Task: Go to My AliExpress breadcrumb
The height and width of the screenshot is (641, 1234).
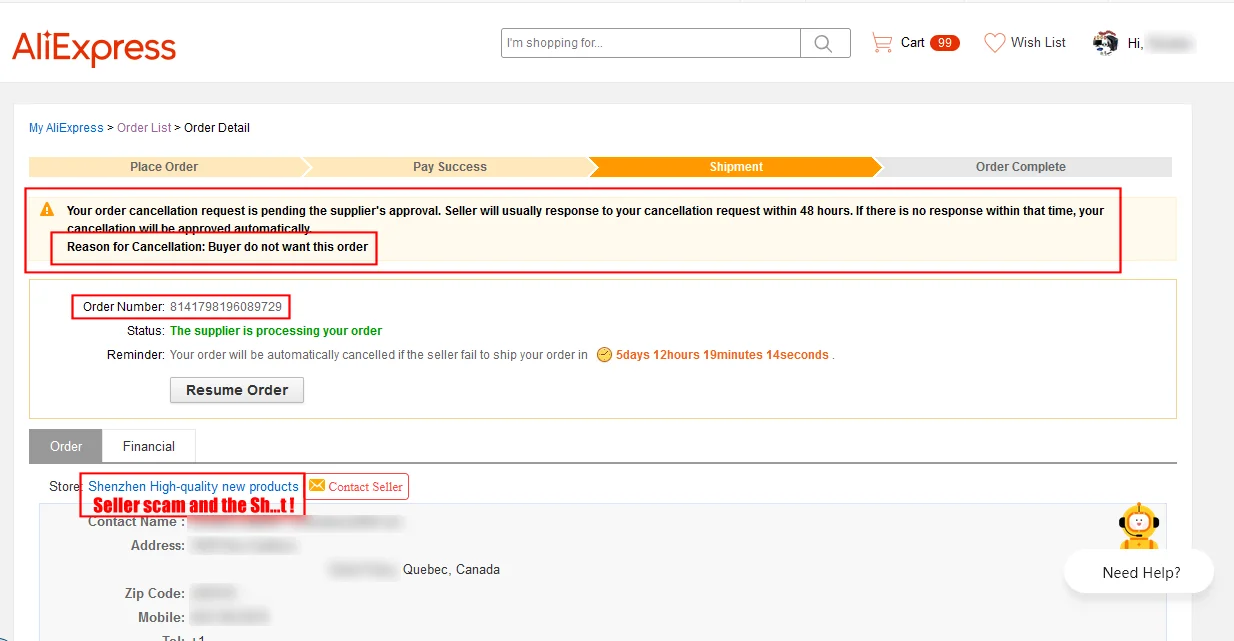Action: click(66, 128)
